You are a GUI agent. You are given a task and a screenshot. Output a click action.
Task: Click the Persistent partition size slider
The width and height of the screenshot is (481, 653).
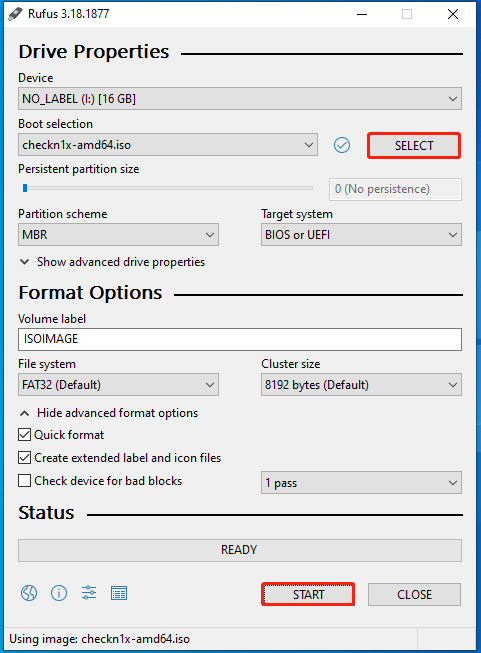(x=167, y=188)
